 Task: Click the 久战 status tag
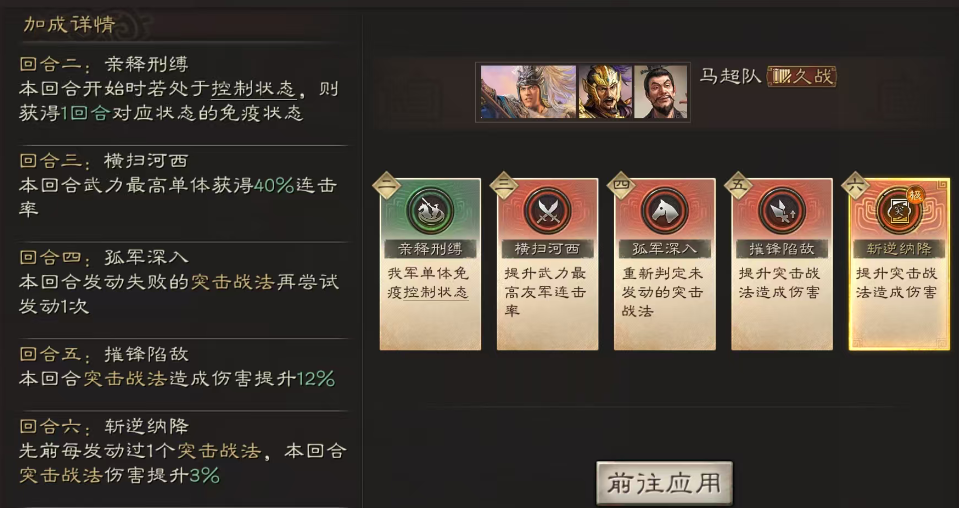pos(802,76)
